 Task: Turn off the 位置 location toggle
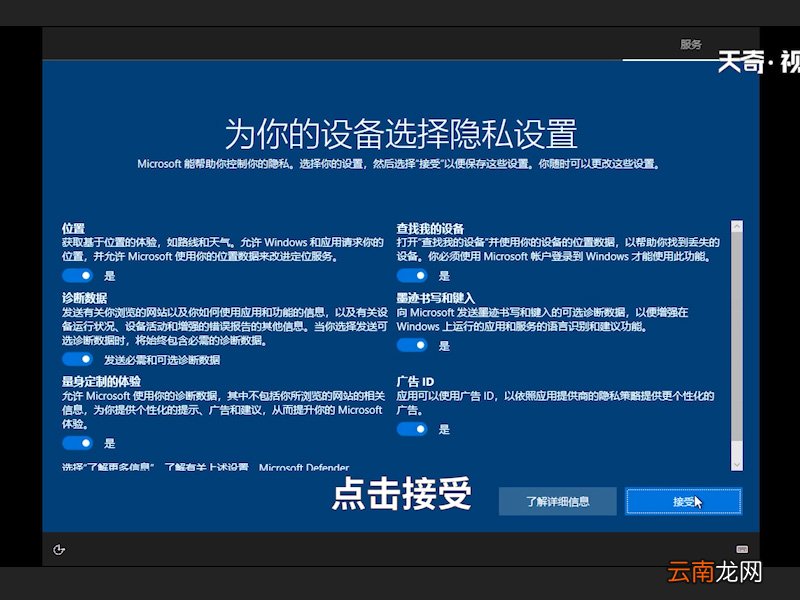pos(78,276)
